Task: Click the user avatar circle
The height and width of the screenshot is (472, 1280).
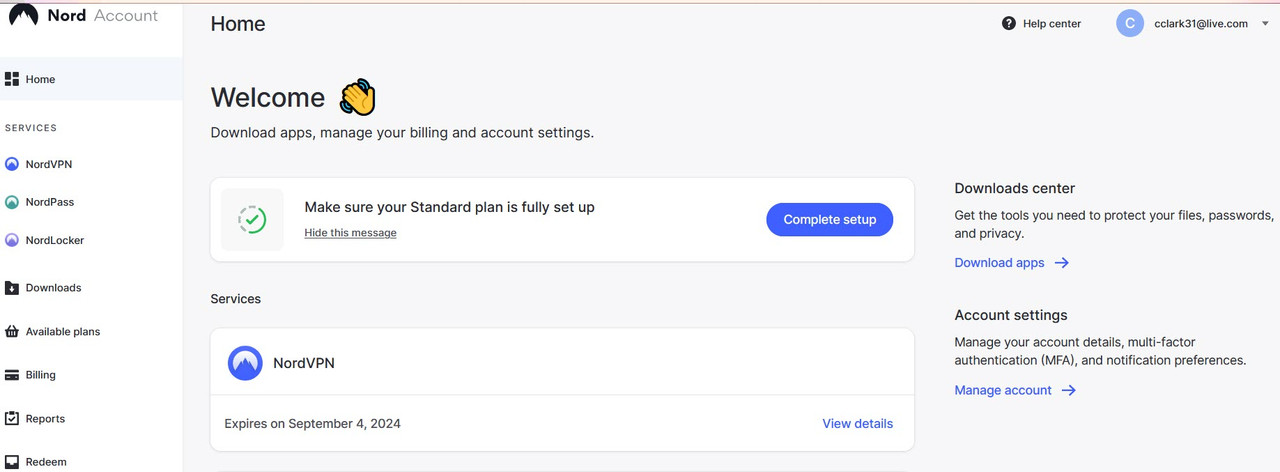Action: pos(1130,24)
